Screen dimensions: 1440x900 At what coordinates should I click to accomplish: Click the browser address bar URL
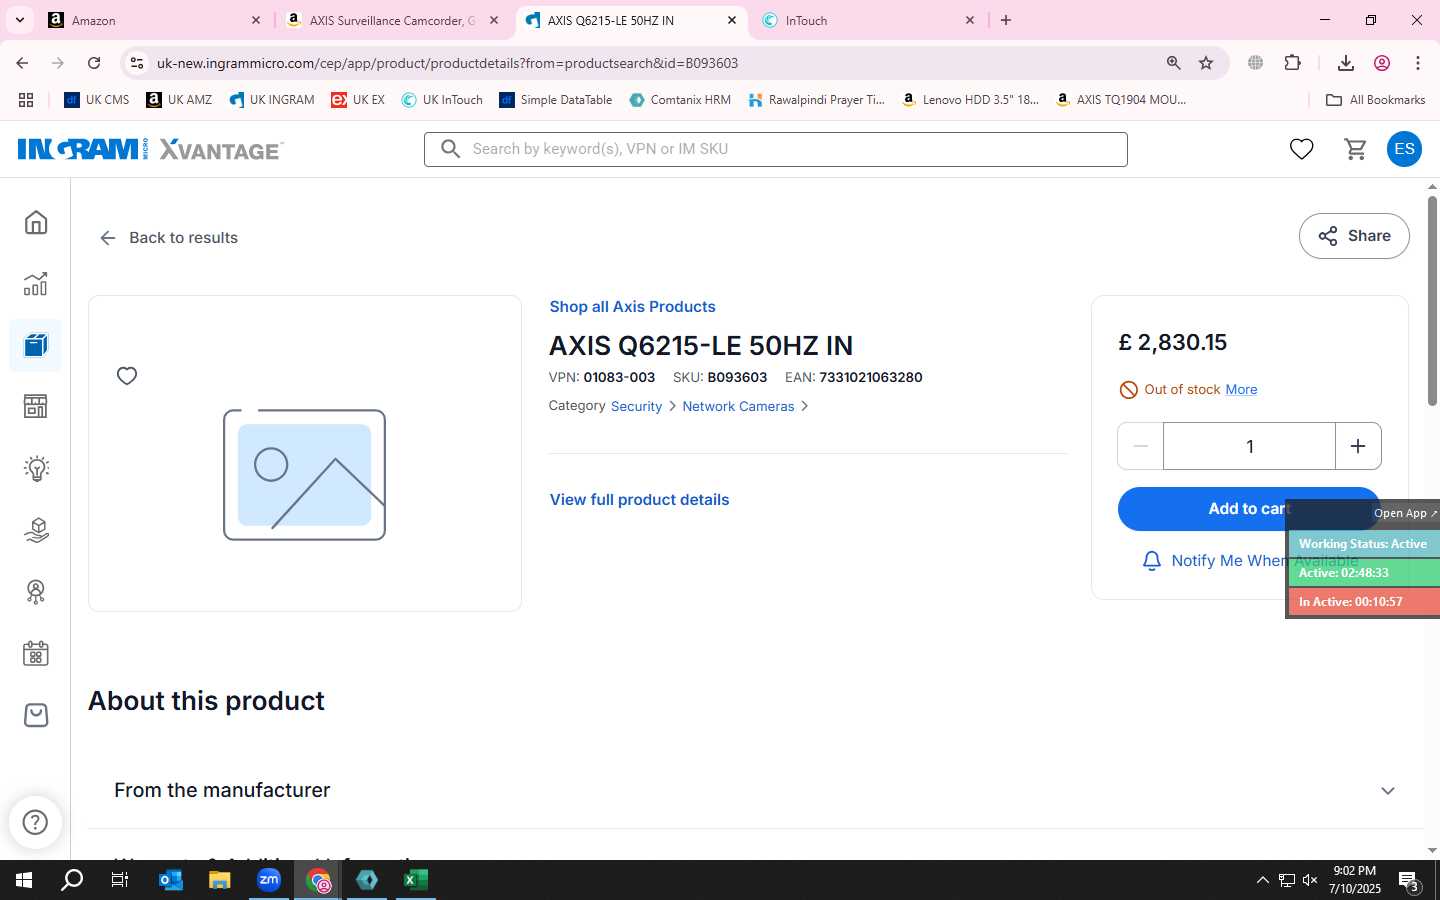[447, 63]
